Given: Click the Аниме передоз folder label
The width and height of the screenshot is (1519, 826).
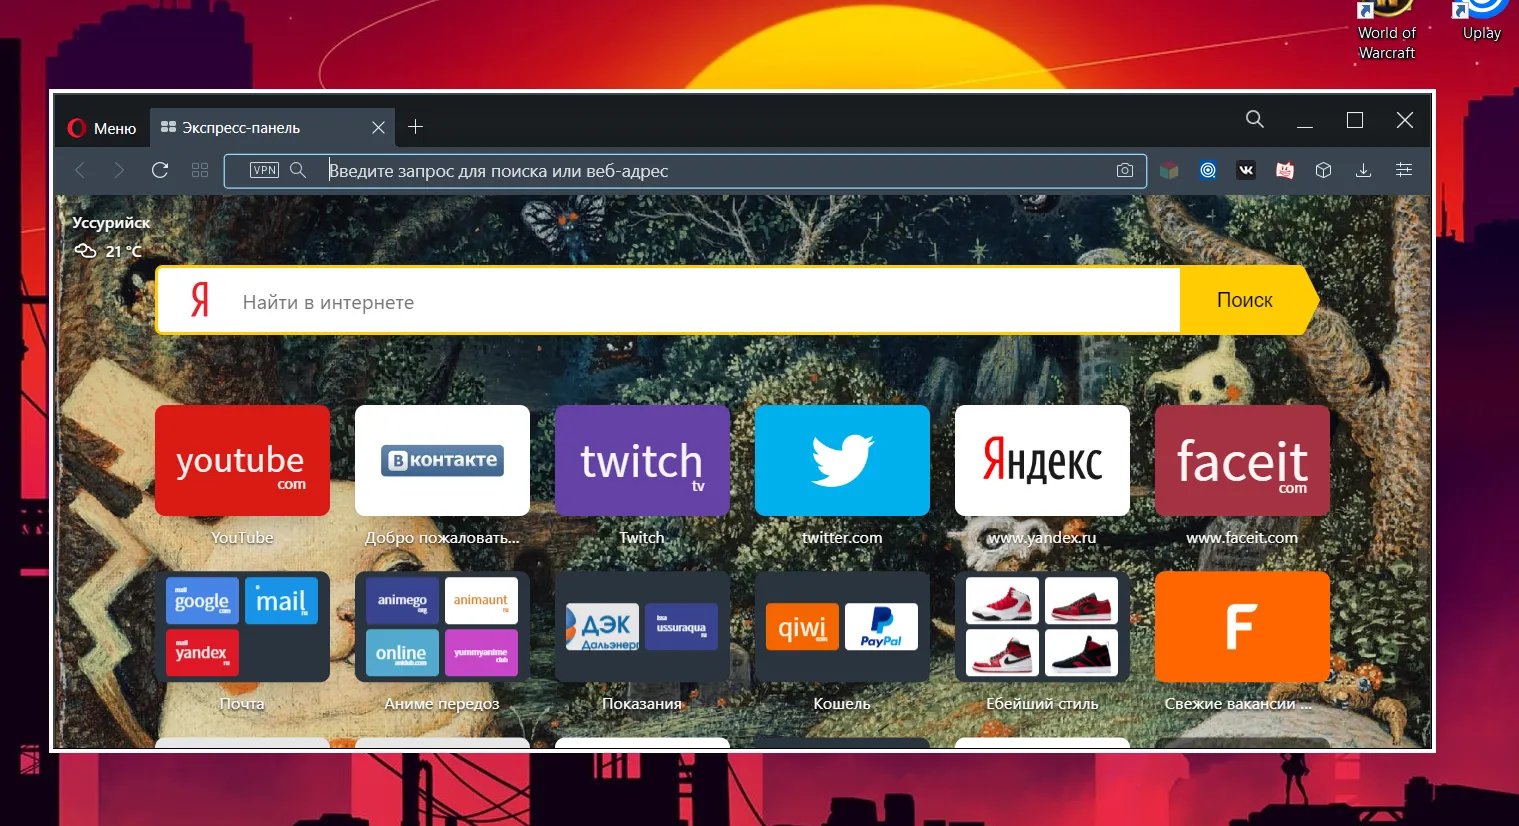Looking at the screenshot, I should 442,704.
